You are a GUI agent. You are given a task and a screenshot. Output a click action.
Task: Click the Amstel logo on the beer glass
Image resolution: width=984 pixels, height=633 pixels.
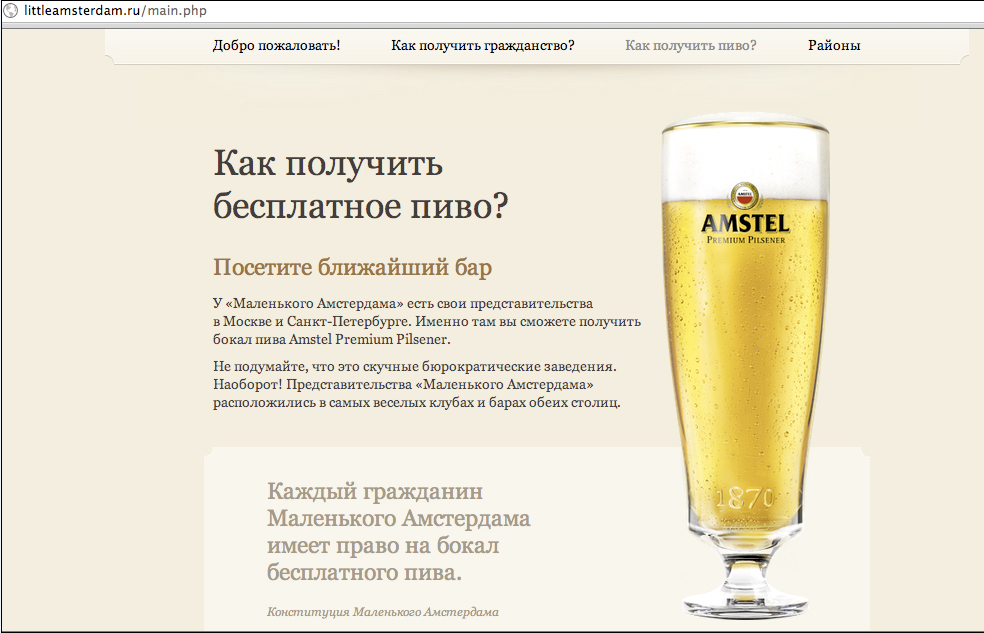point(745,214)
